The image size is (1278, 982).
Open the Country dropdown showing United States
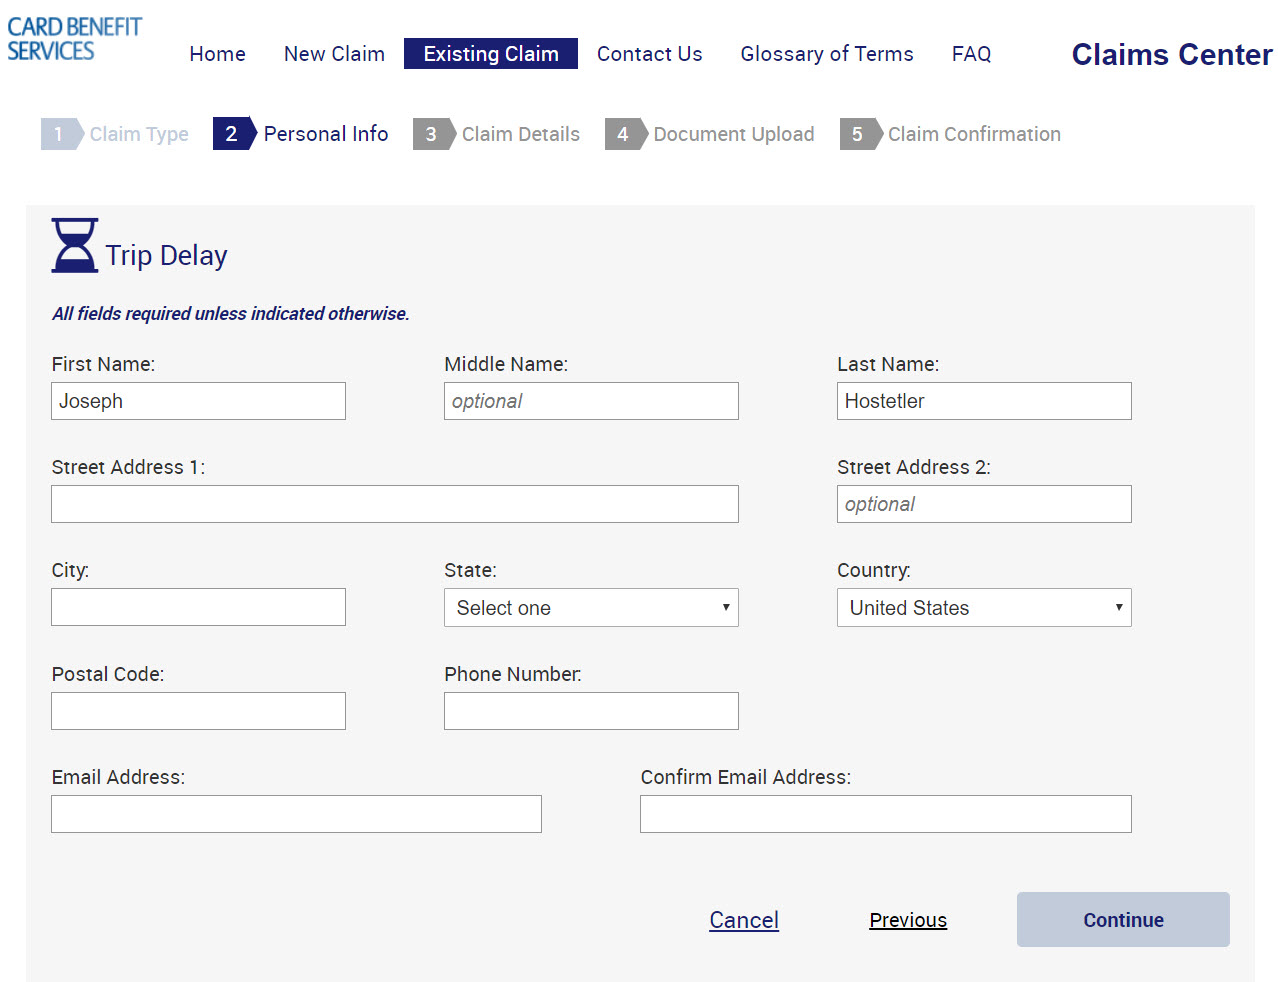click(x=983, y=607)
